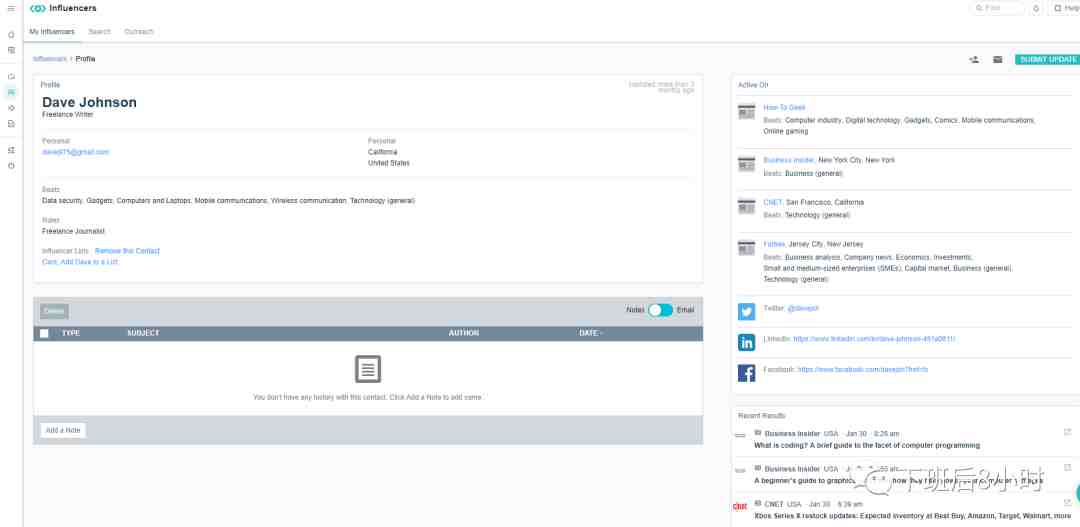
Task: Click the envelope email icon near Submit Update
Action: tap(997, 60)
